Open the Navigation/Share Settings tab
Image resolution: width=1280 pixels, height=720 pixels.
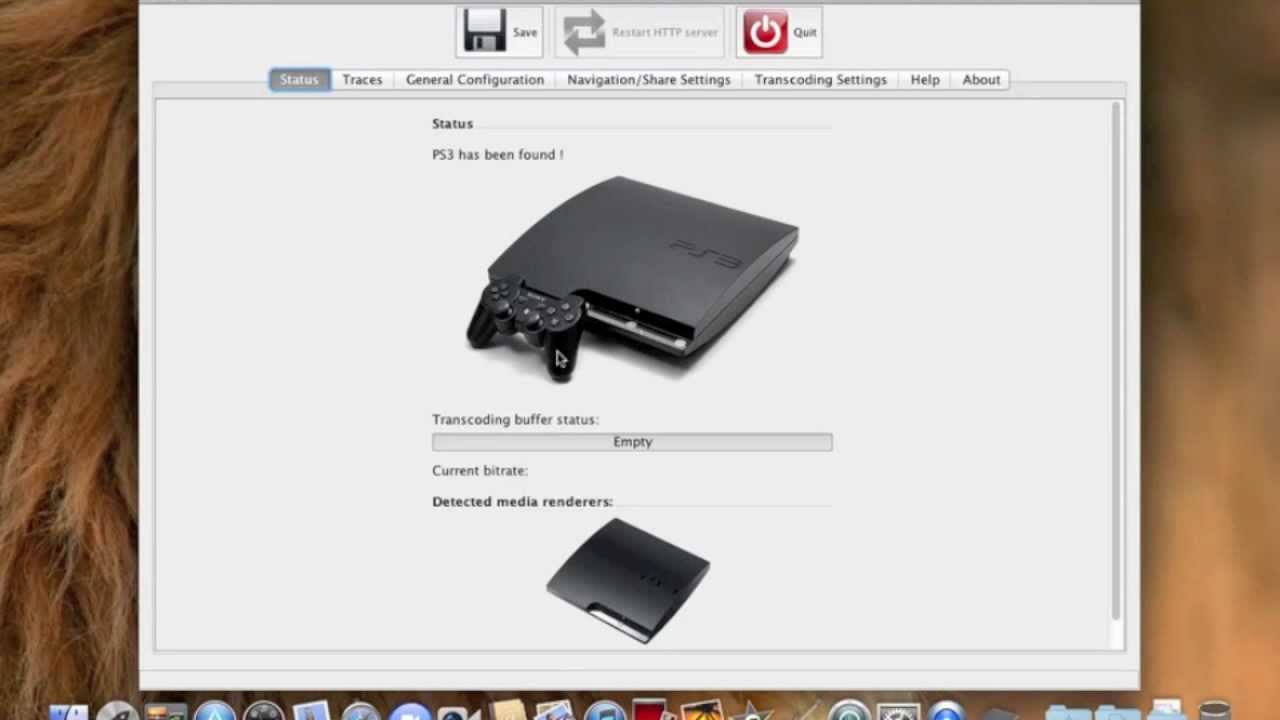pos(649,80)
